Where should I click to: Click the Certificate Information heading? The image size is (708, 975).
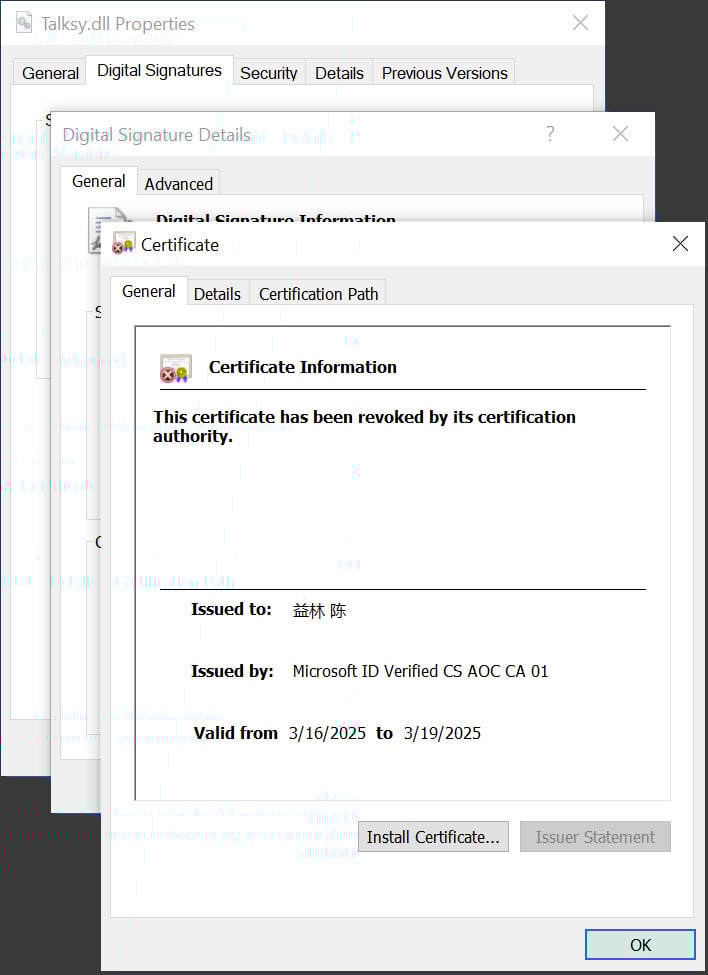click(303, 367)
